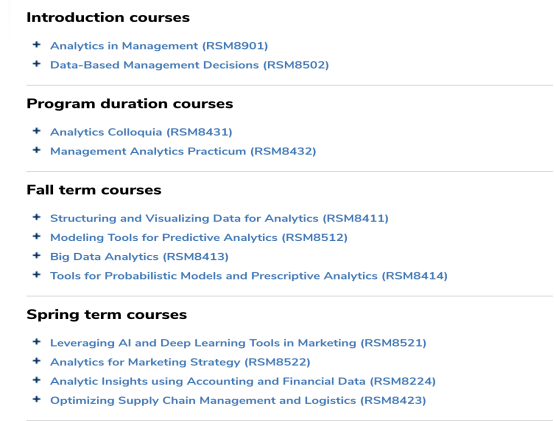Viewport: 554px width, 421px height.
Task: Open Optimizing Supply Chain Management (RSM8423) link
Action: (x=238, y=401)
